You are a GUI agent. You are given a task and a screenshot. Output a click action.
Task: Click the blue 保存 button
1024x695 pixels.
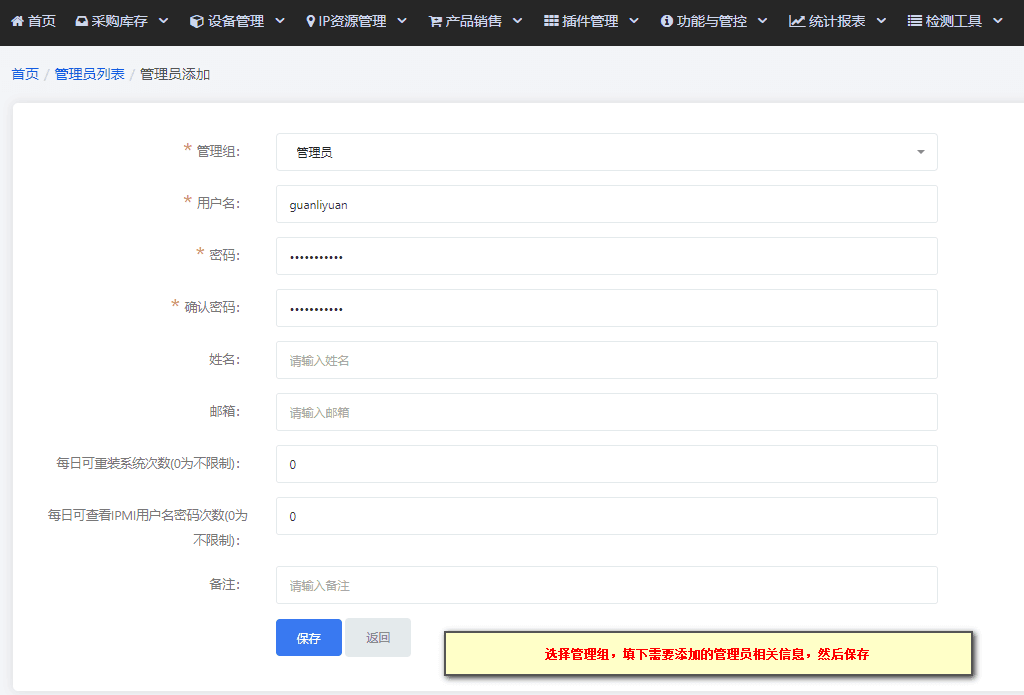[x=309, y=638]
